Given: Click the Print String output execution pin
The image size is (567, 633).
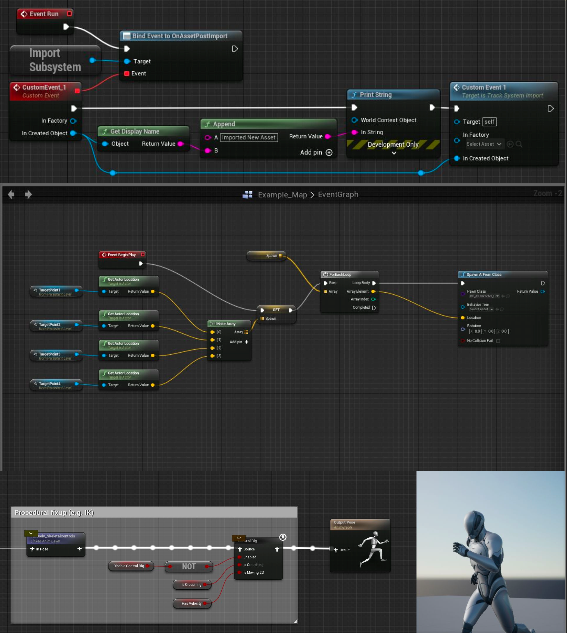Looking at the screenshot, I should (x=432, y=107).
